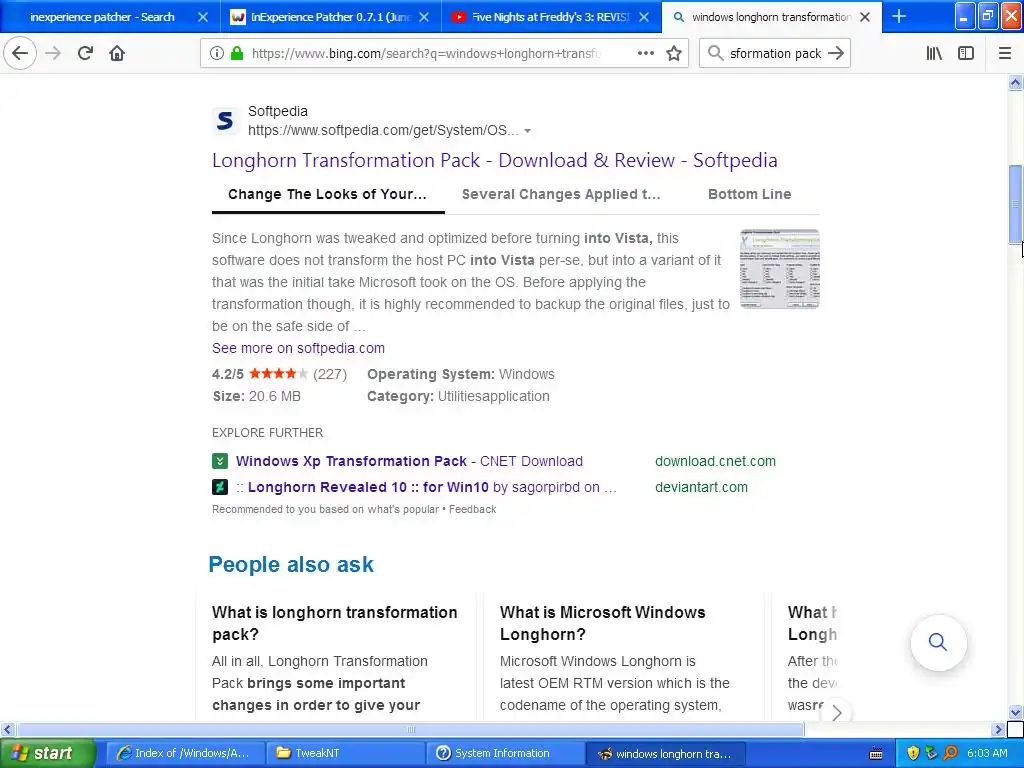
Task: Open the Windows Start menu
Action: (48, 753)
